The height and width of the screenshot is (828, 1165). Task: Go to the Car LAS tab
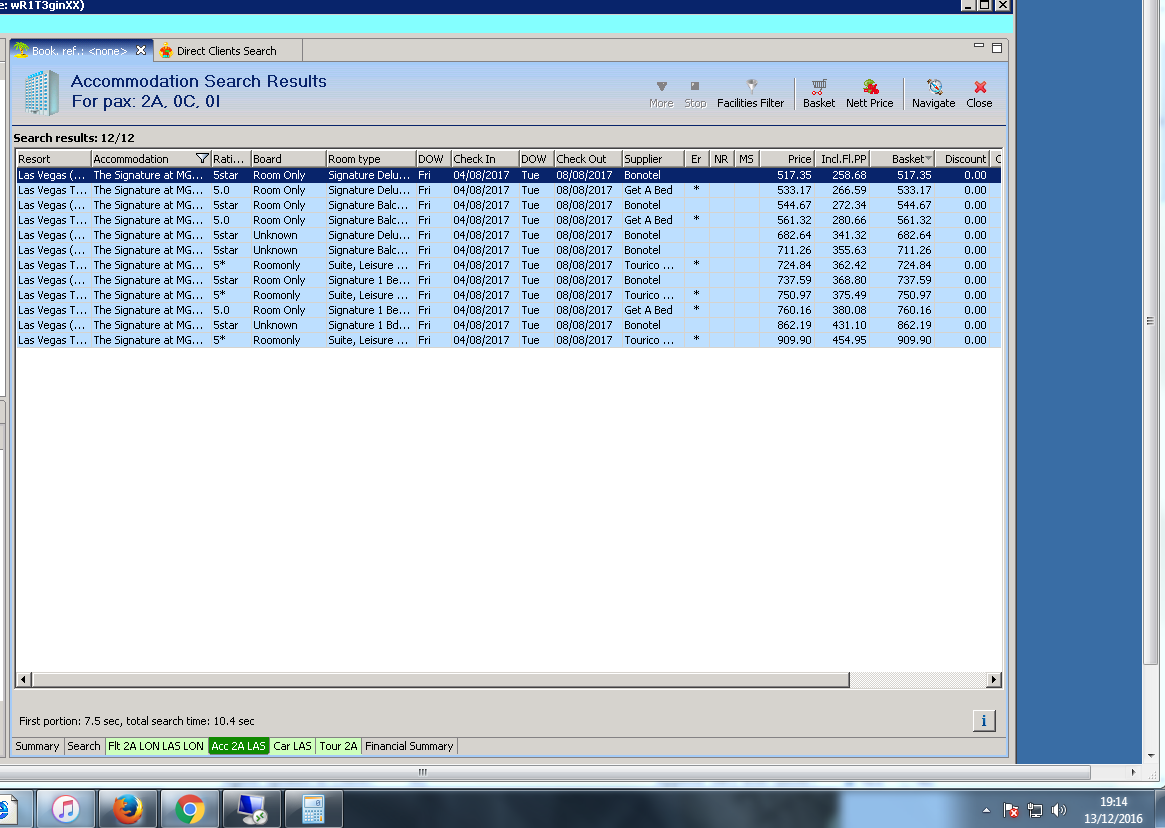292,746
